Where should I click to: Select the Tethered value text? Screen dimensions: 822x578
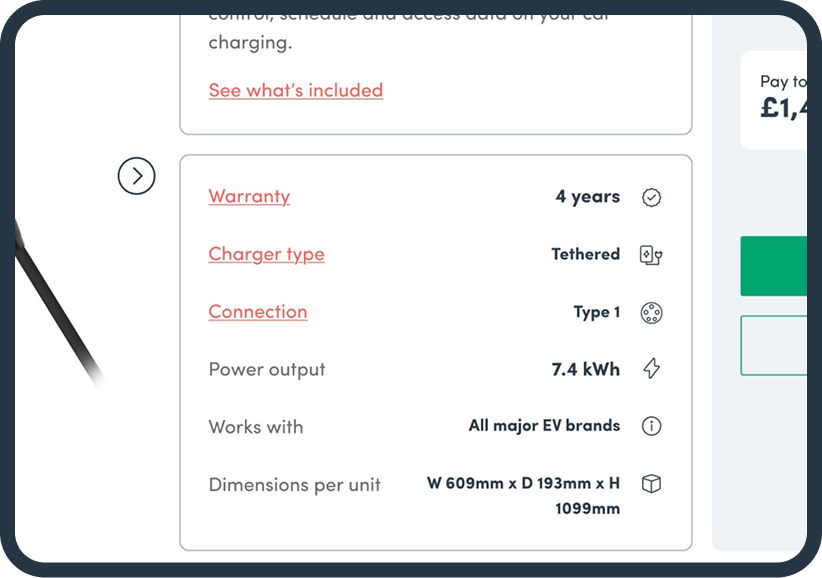click(x=585, y=254)
